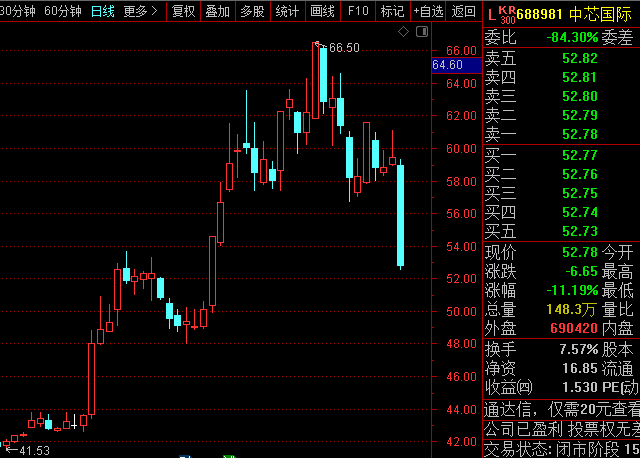Open the 多股 multi-stock view
This screenshot has width=640, height=458.
pos(252,11)
